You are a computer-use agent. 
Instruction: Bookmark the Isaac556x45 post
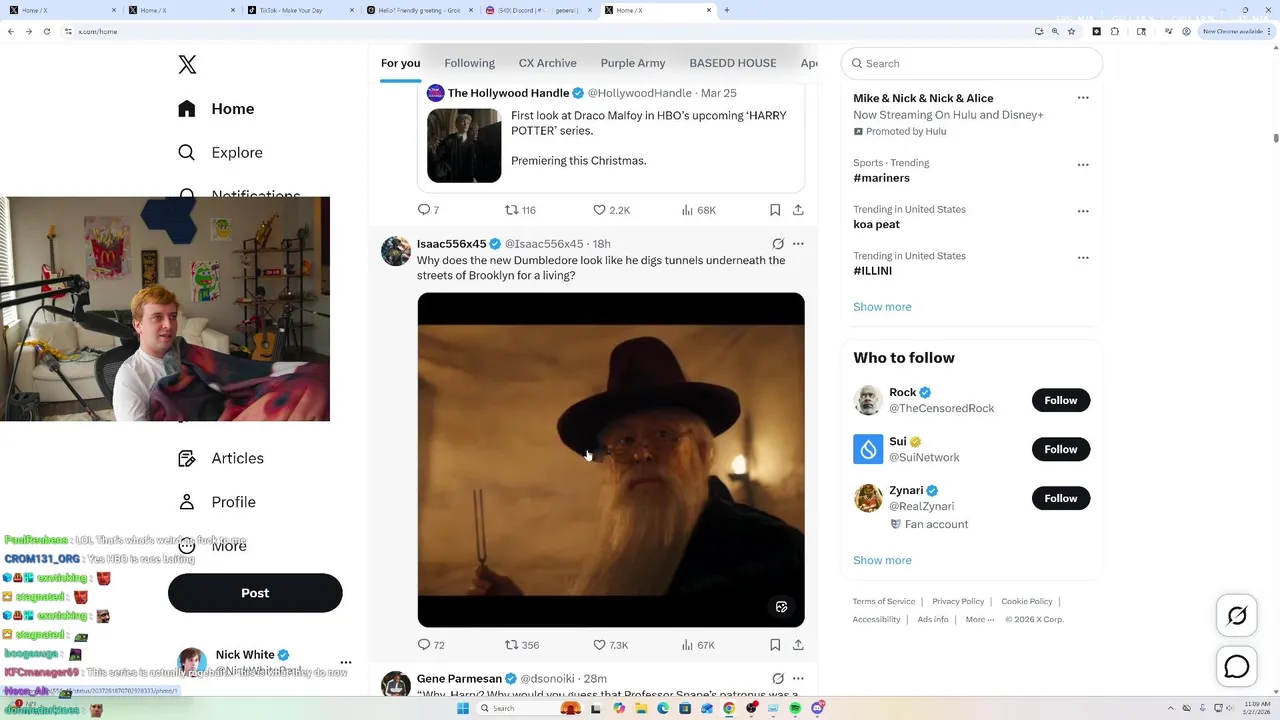775,645
